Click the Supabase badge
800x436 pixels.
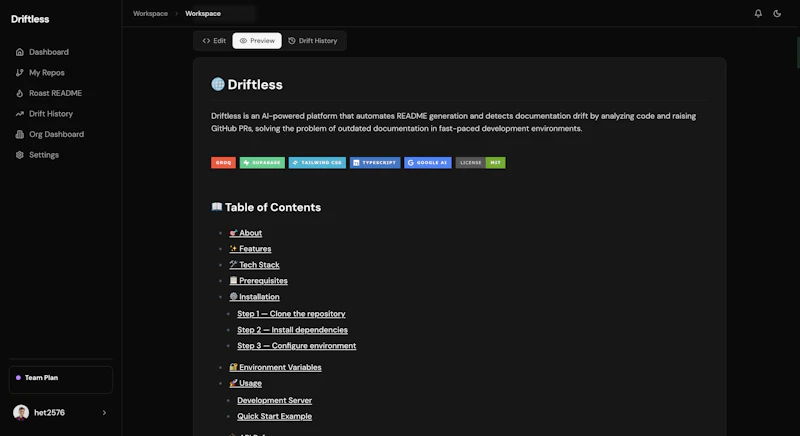(x=262, y=163)
